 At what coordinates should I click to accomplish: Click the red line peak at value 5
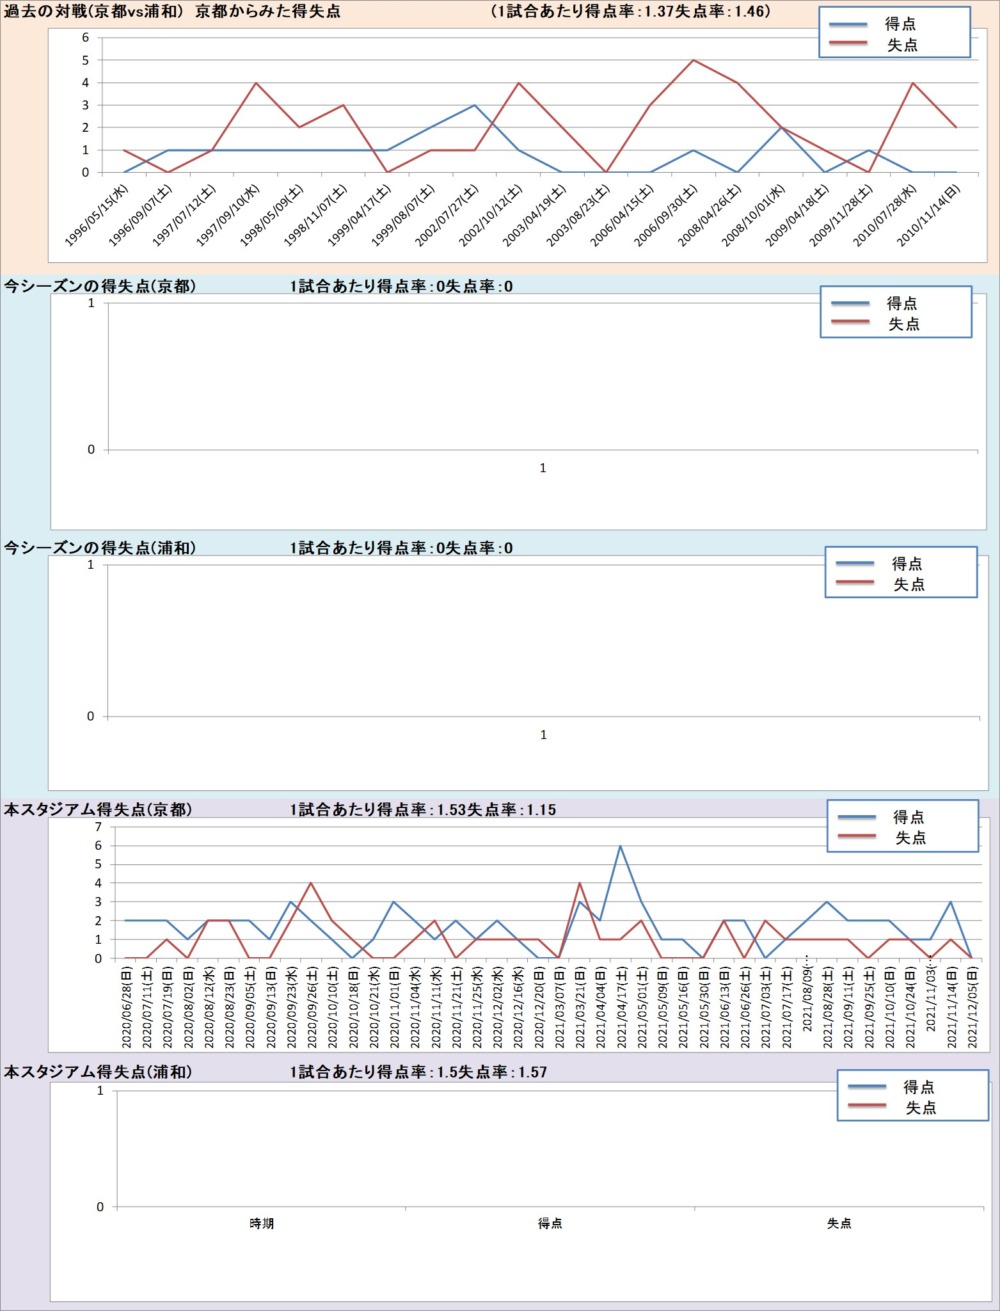693,60
